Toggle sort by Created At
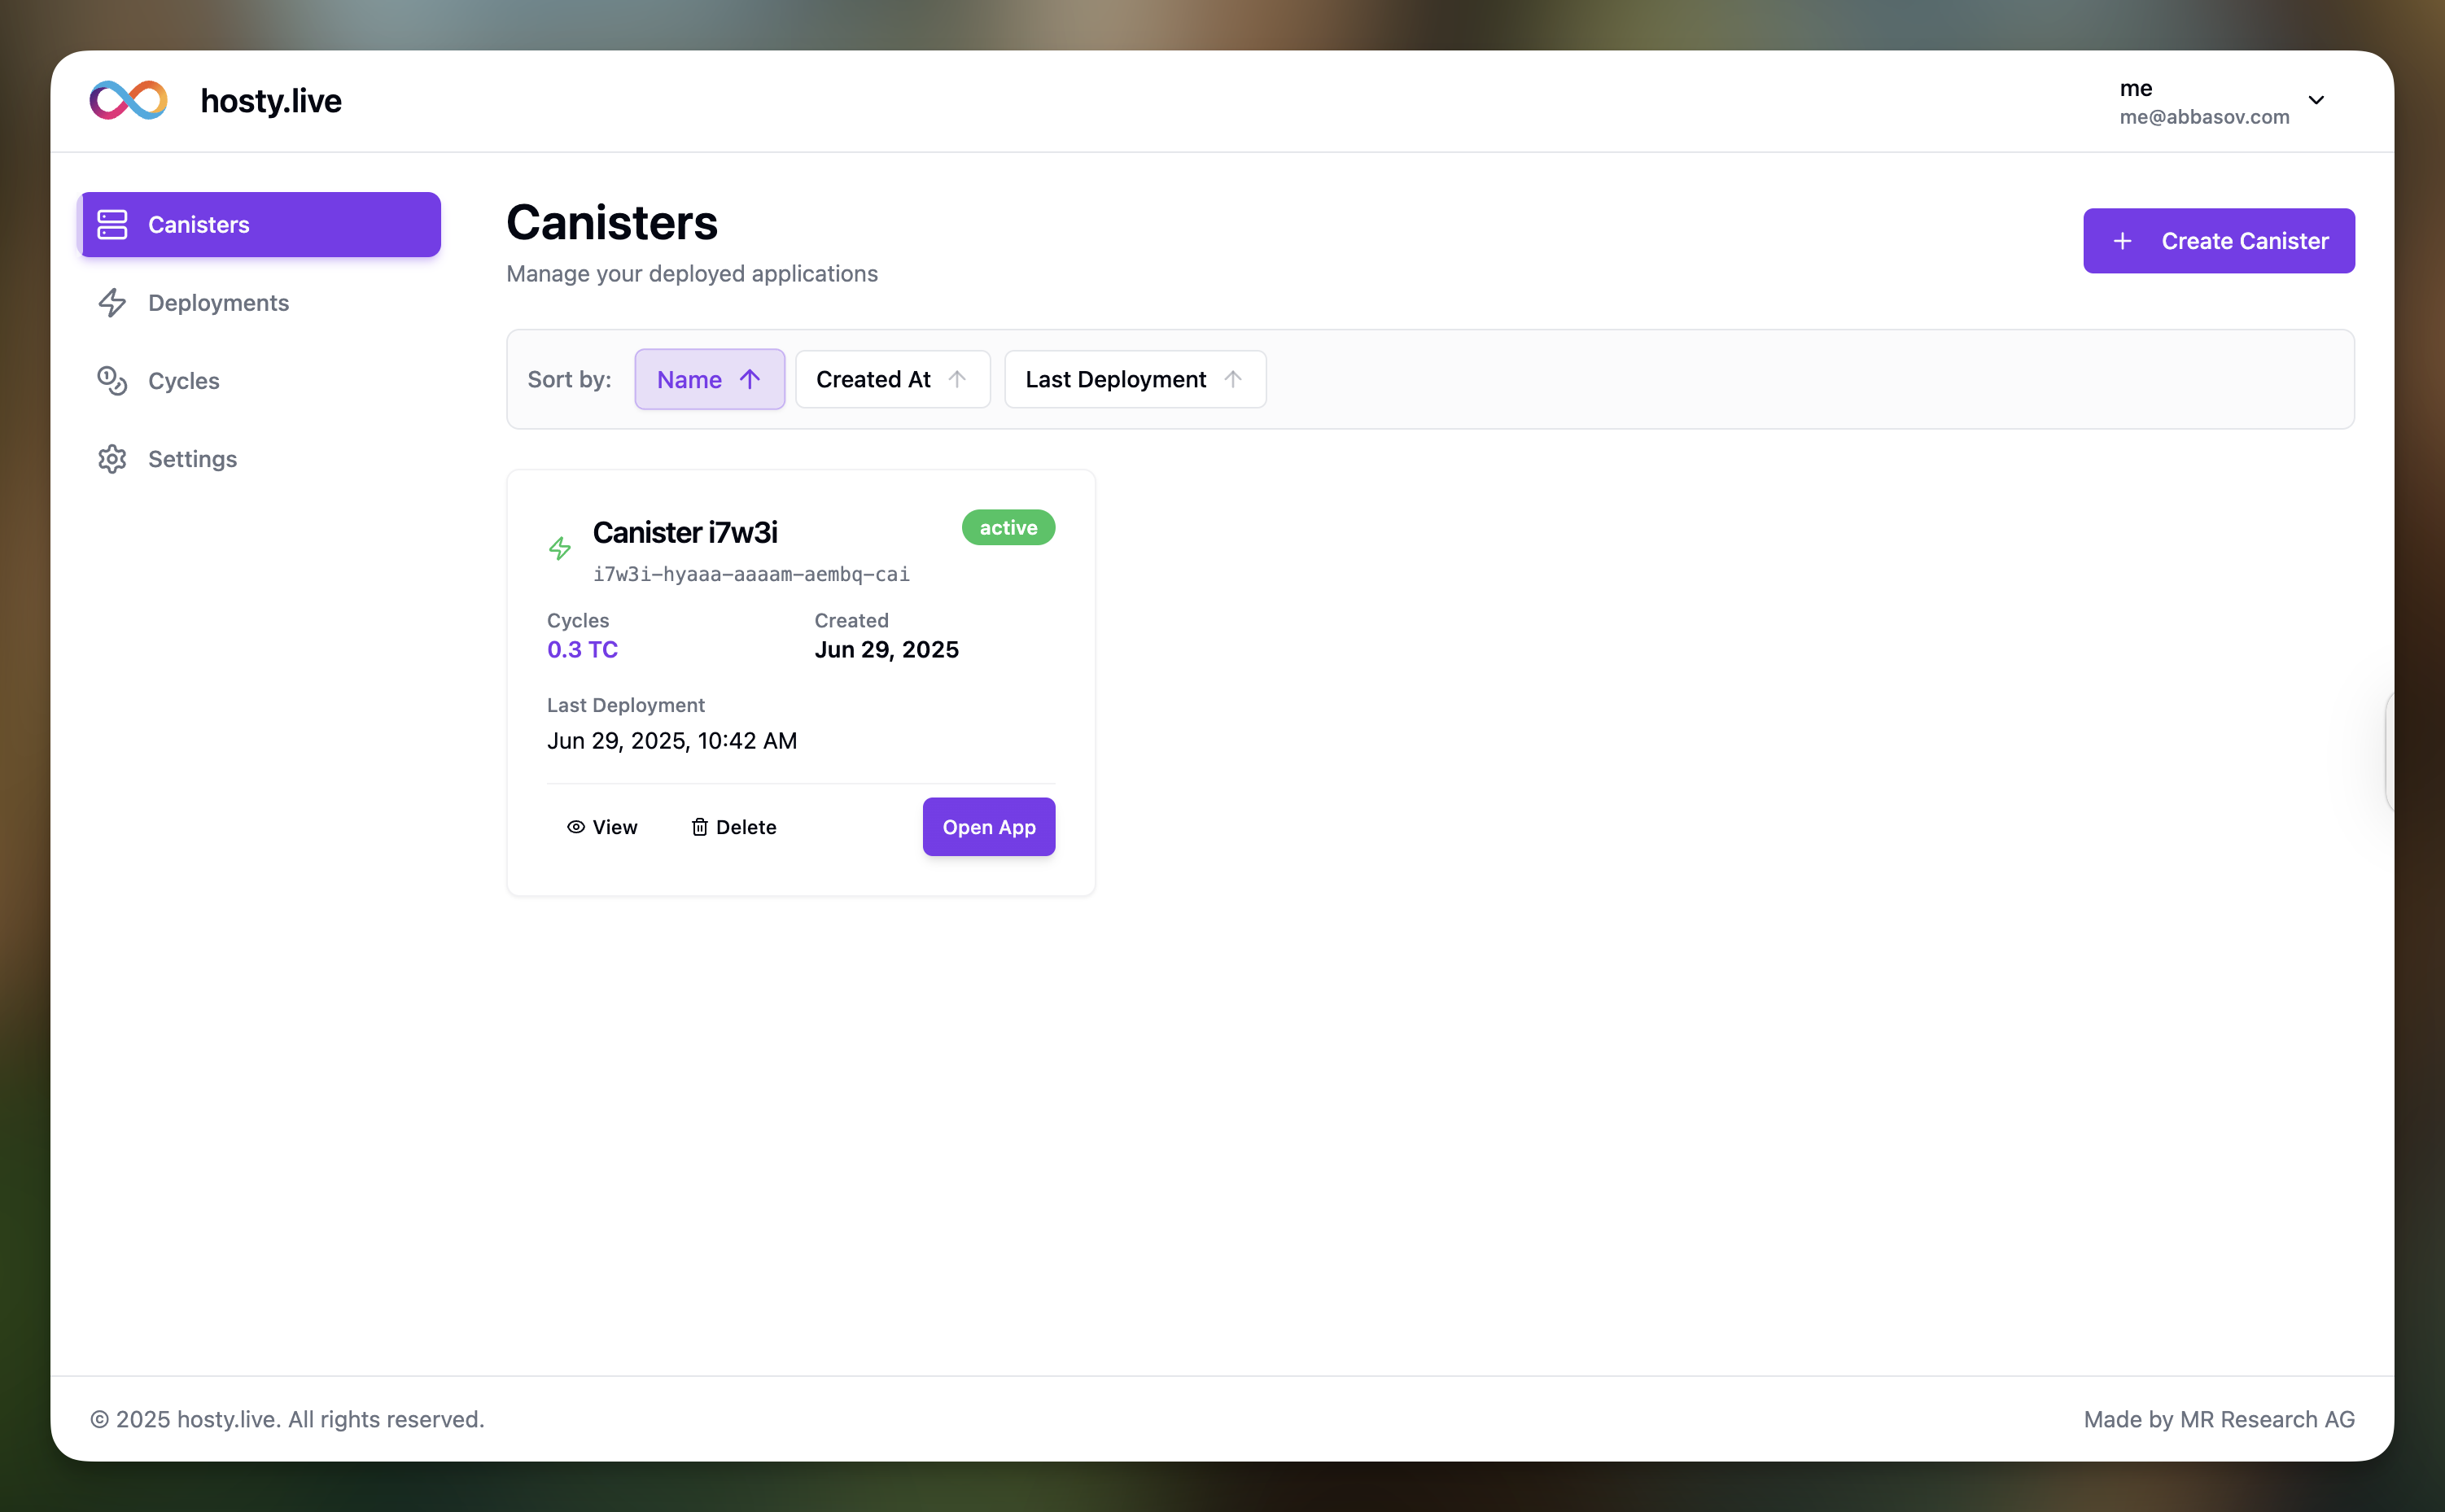 coord(891,380)
